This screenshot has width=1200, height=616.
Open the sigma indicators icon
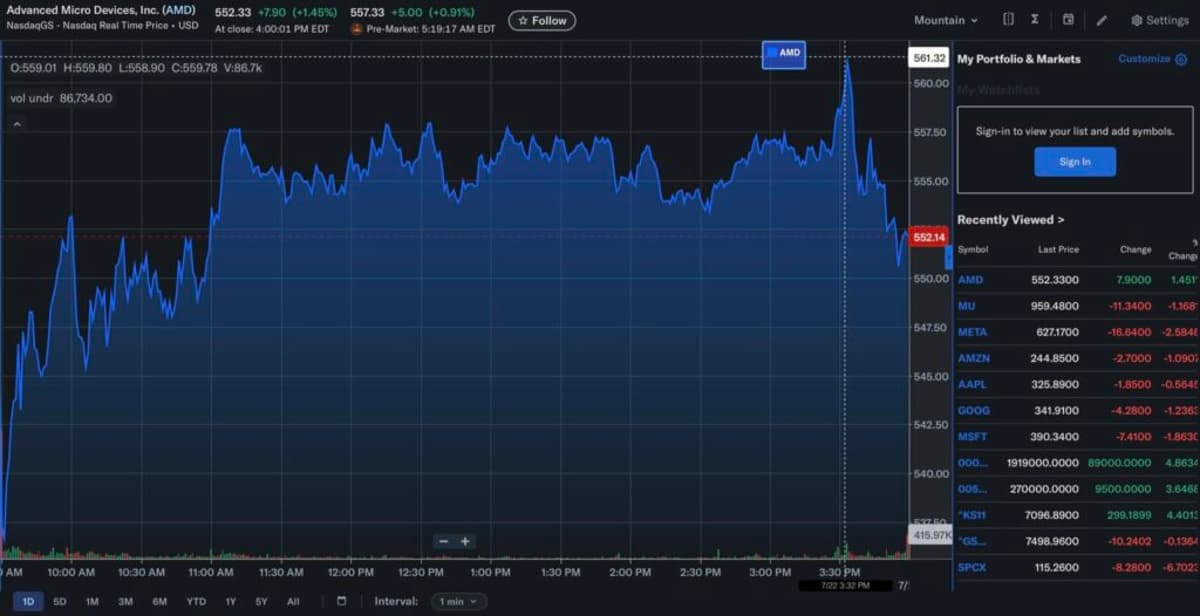point(1035,20)
